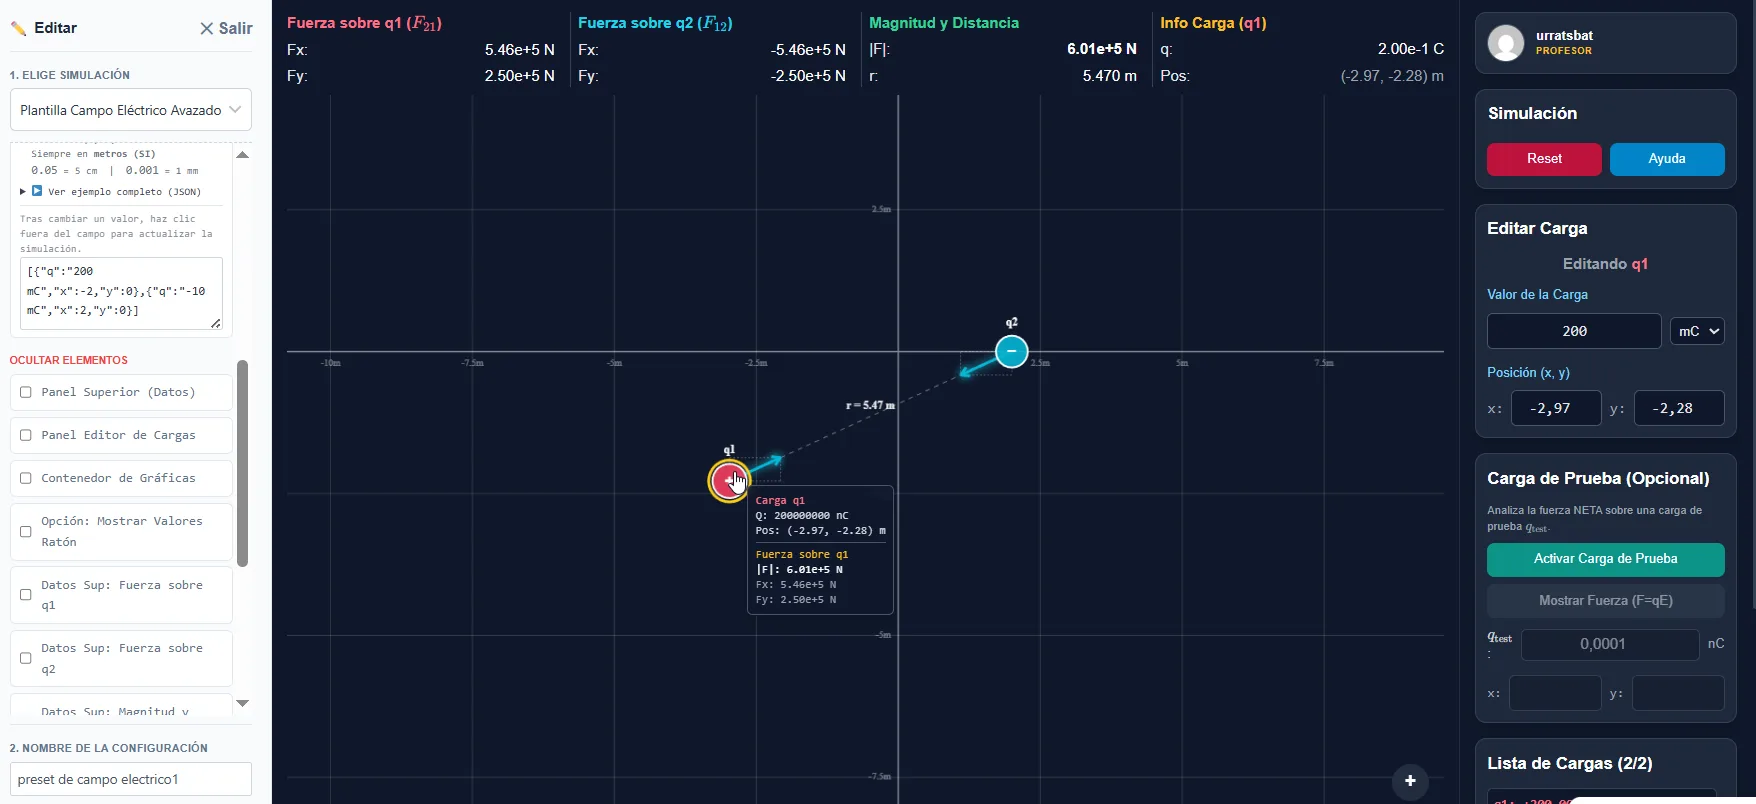The height and width of the screenshot is (804, 1756).
Task: Click Activar Carga de Prueba button
Action: (x=1605, y=559)
